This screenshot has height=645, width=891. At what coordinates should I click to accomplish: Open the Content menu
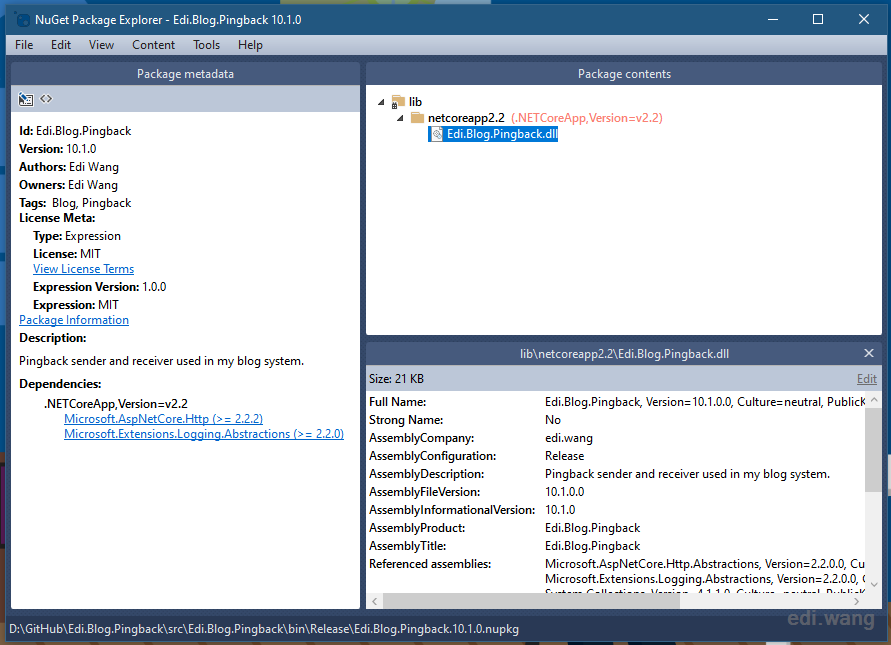pos(153,45)
